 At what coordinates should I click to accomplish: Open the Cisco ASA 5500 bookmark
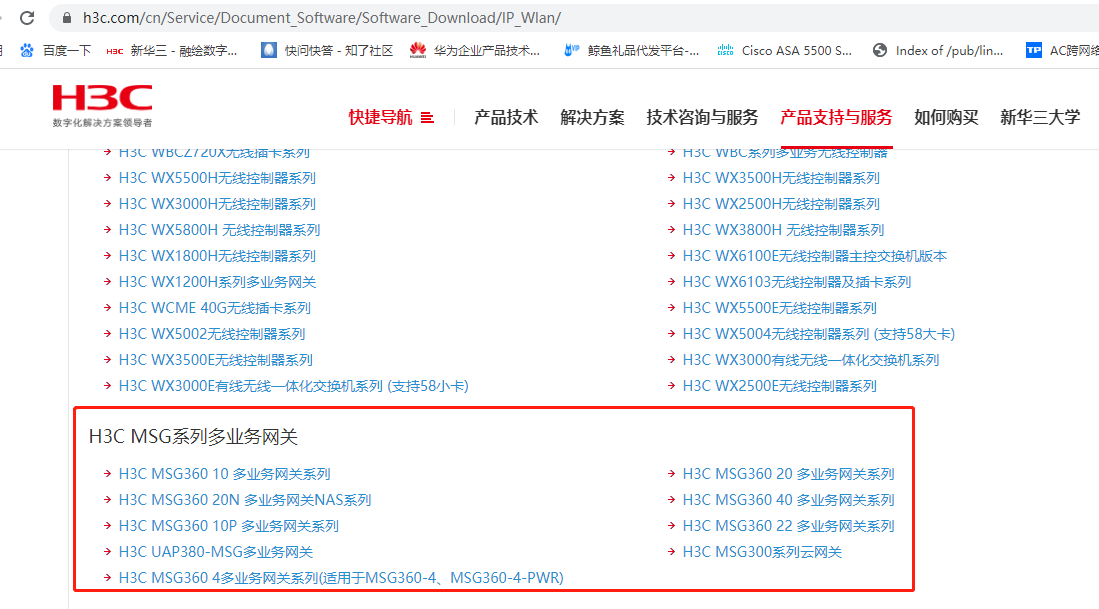784,50
